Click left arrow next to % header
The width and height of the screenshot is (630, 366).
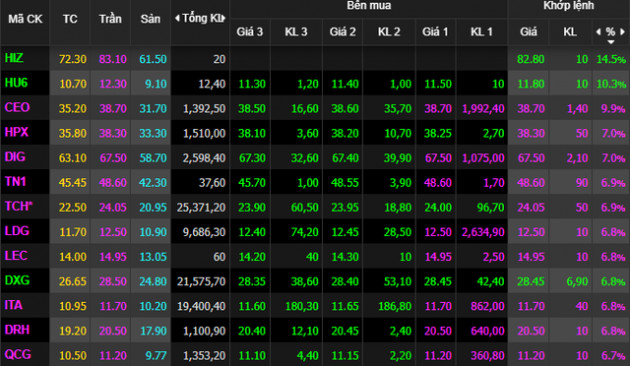point(599,32)
